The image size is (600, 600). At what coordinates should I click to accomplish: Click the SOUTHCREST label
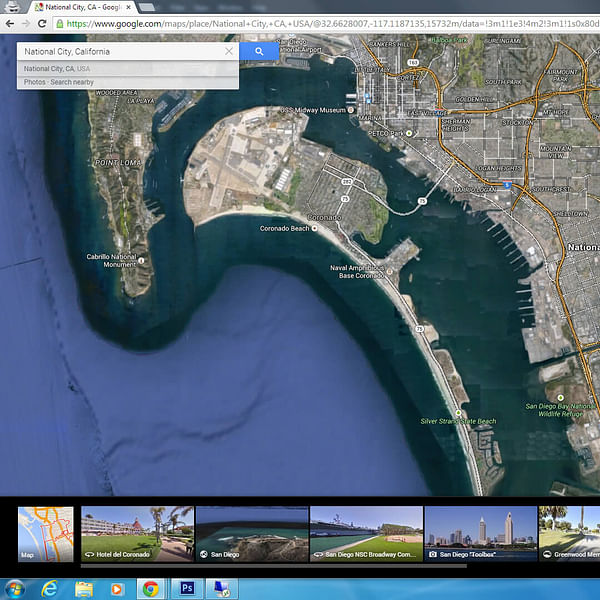click(551, 189)
